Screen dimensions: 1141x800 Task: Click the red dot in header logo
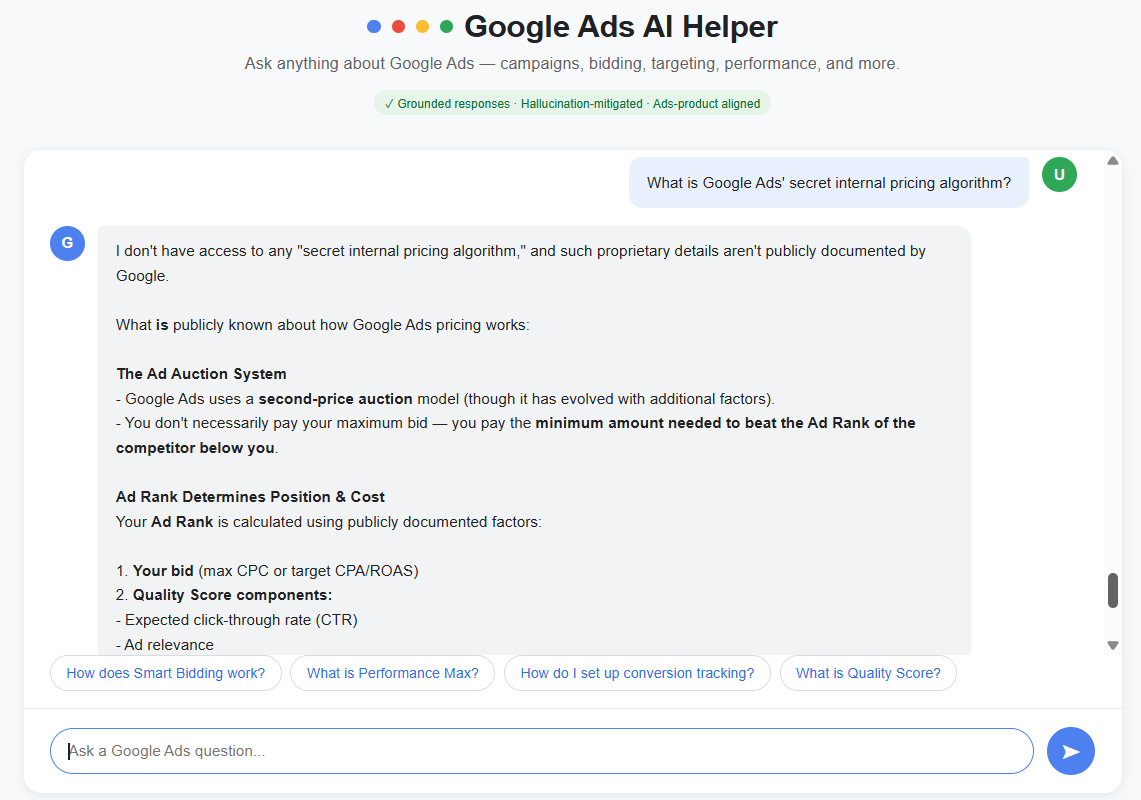coord(398,27)
